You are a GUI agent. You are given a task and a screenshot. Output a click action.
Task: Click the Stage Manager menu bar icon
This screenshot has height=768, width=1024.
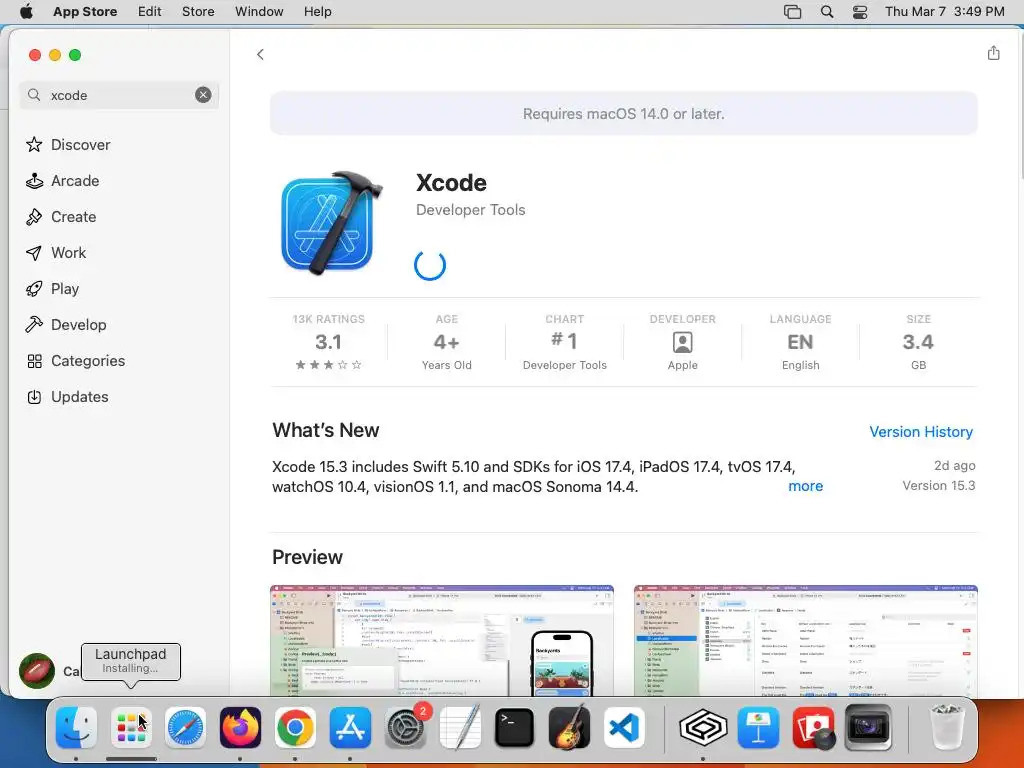point(792,12)
